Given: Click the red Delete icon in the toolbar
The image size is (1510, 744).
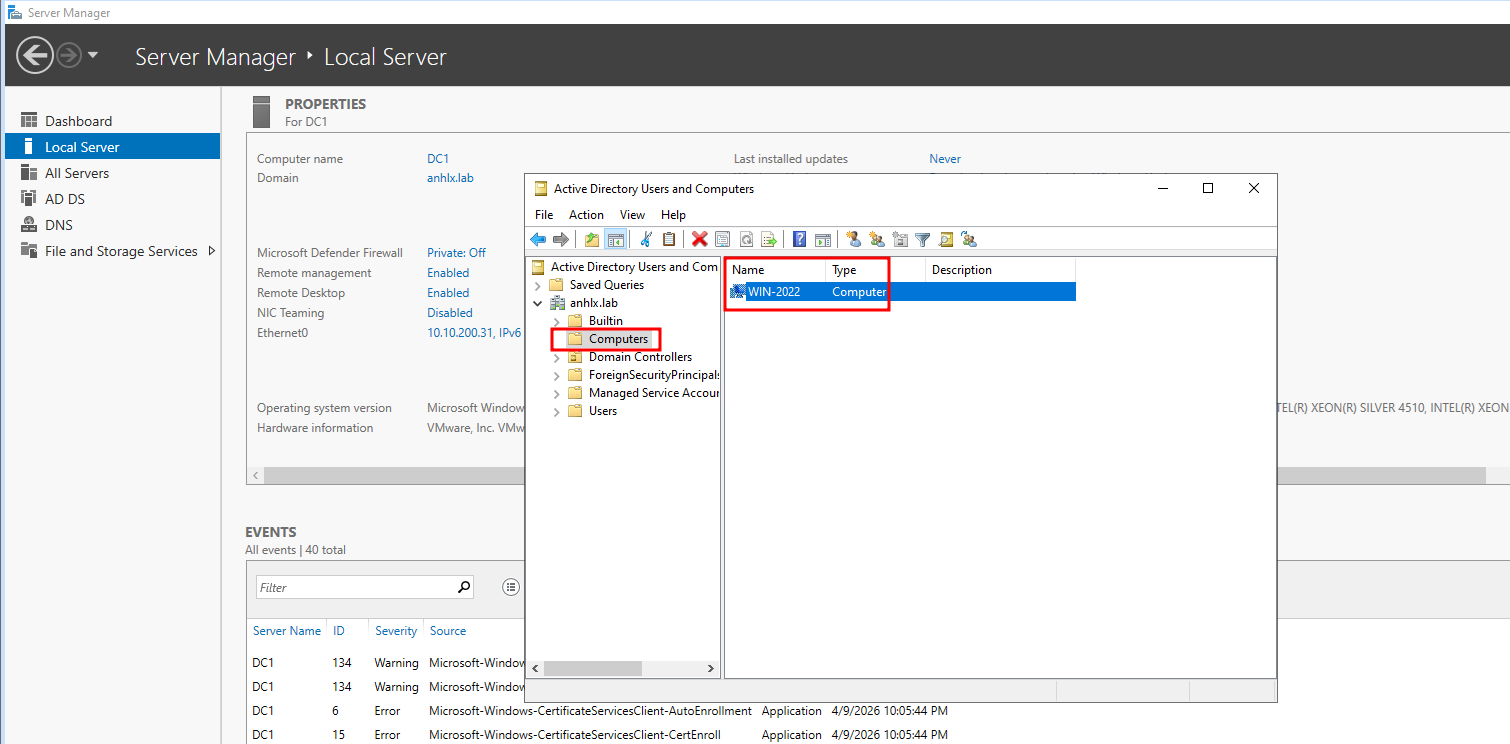Looking at the screenshot, I should coord(699,239).
